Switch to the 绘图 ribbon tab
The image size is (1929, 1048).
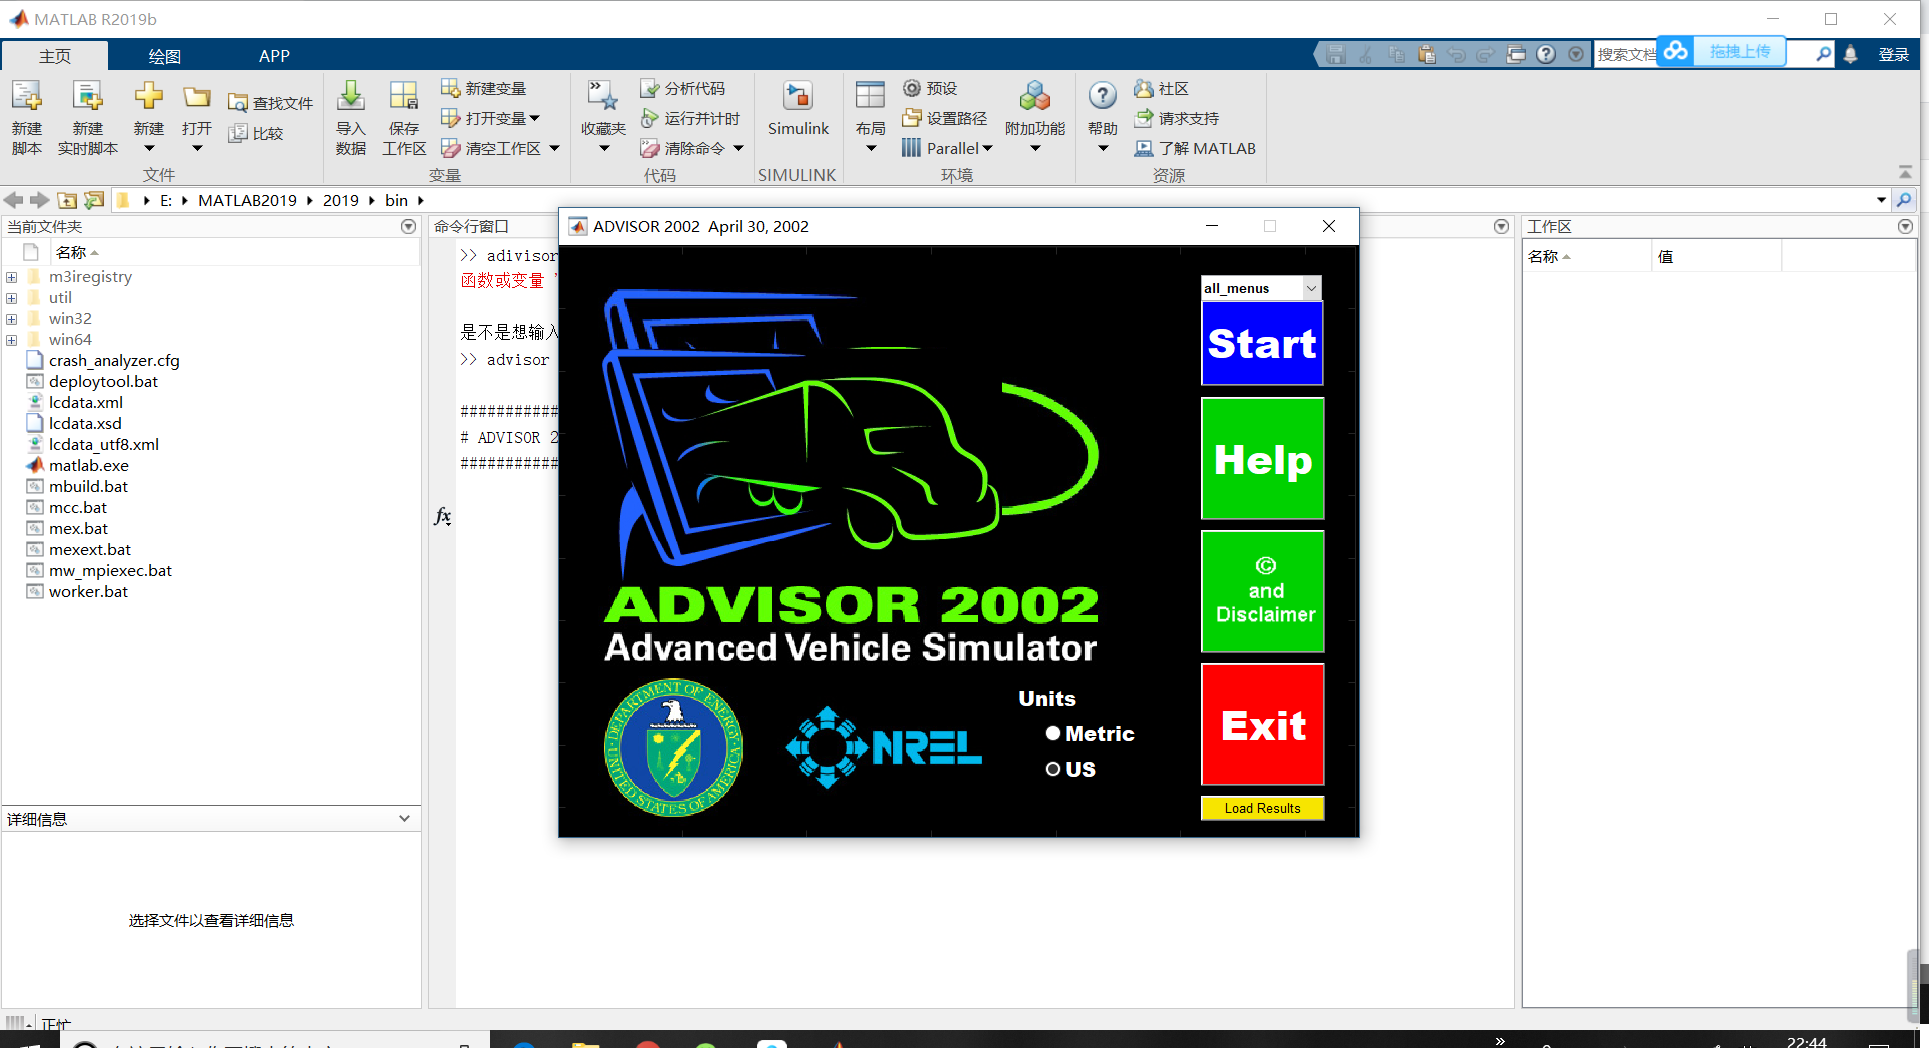tap(164, 55)
